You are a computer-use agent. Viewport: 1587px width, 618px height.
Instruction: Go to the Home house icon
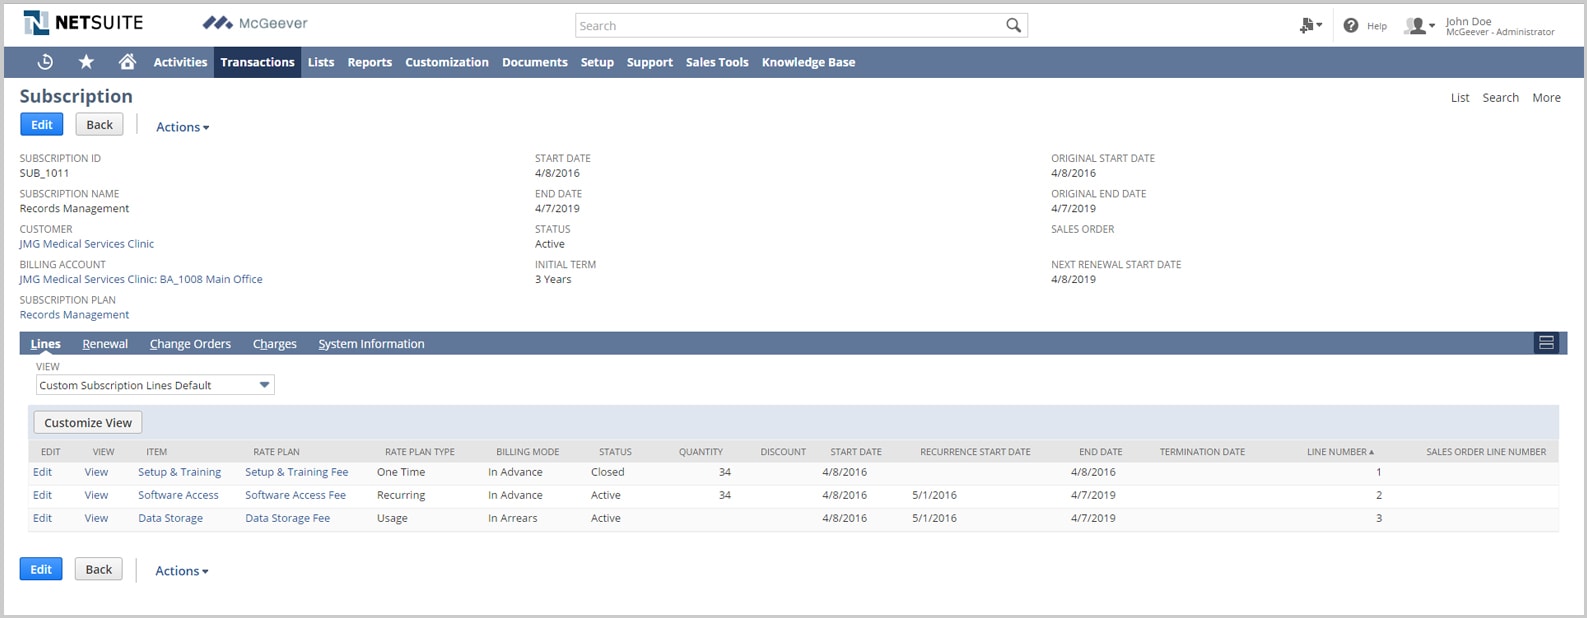pyautogui.click(x=127, y=62)
